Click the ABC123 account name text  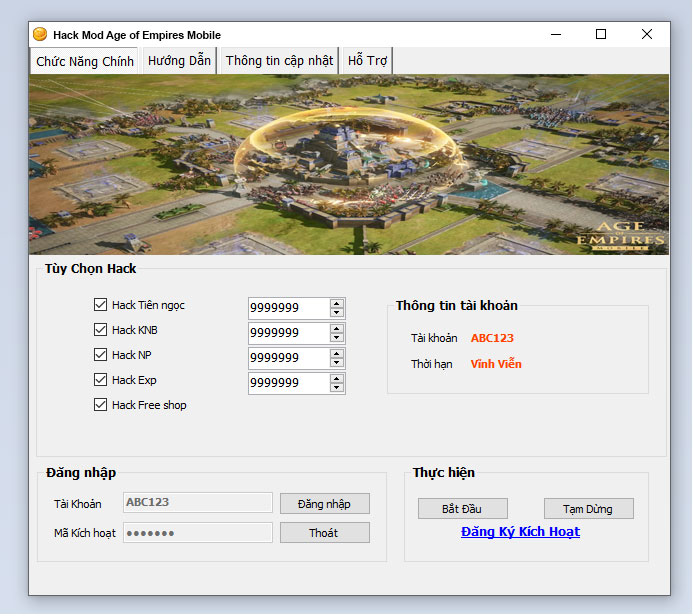tap(492, 338)
